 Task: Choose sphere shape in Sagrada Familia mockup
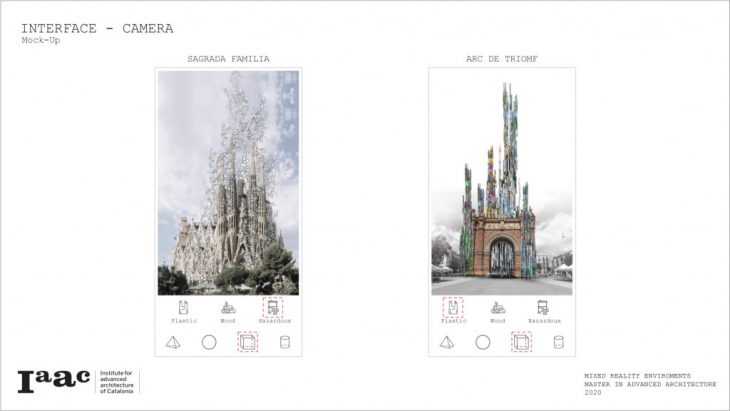209,342
